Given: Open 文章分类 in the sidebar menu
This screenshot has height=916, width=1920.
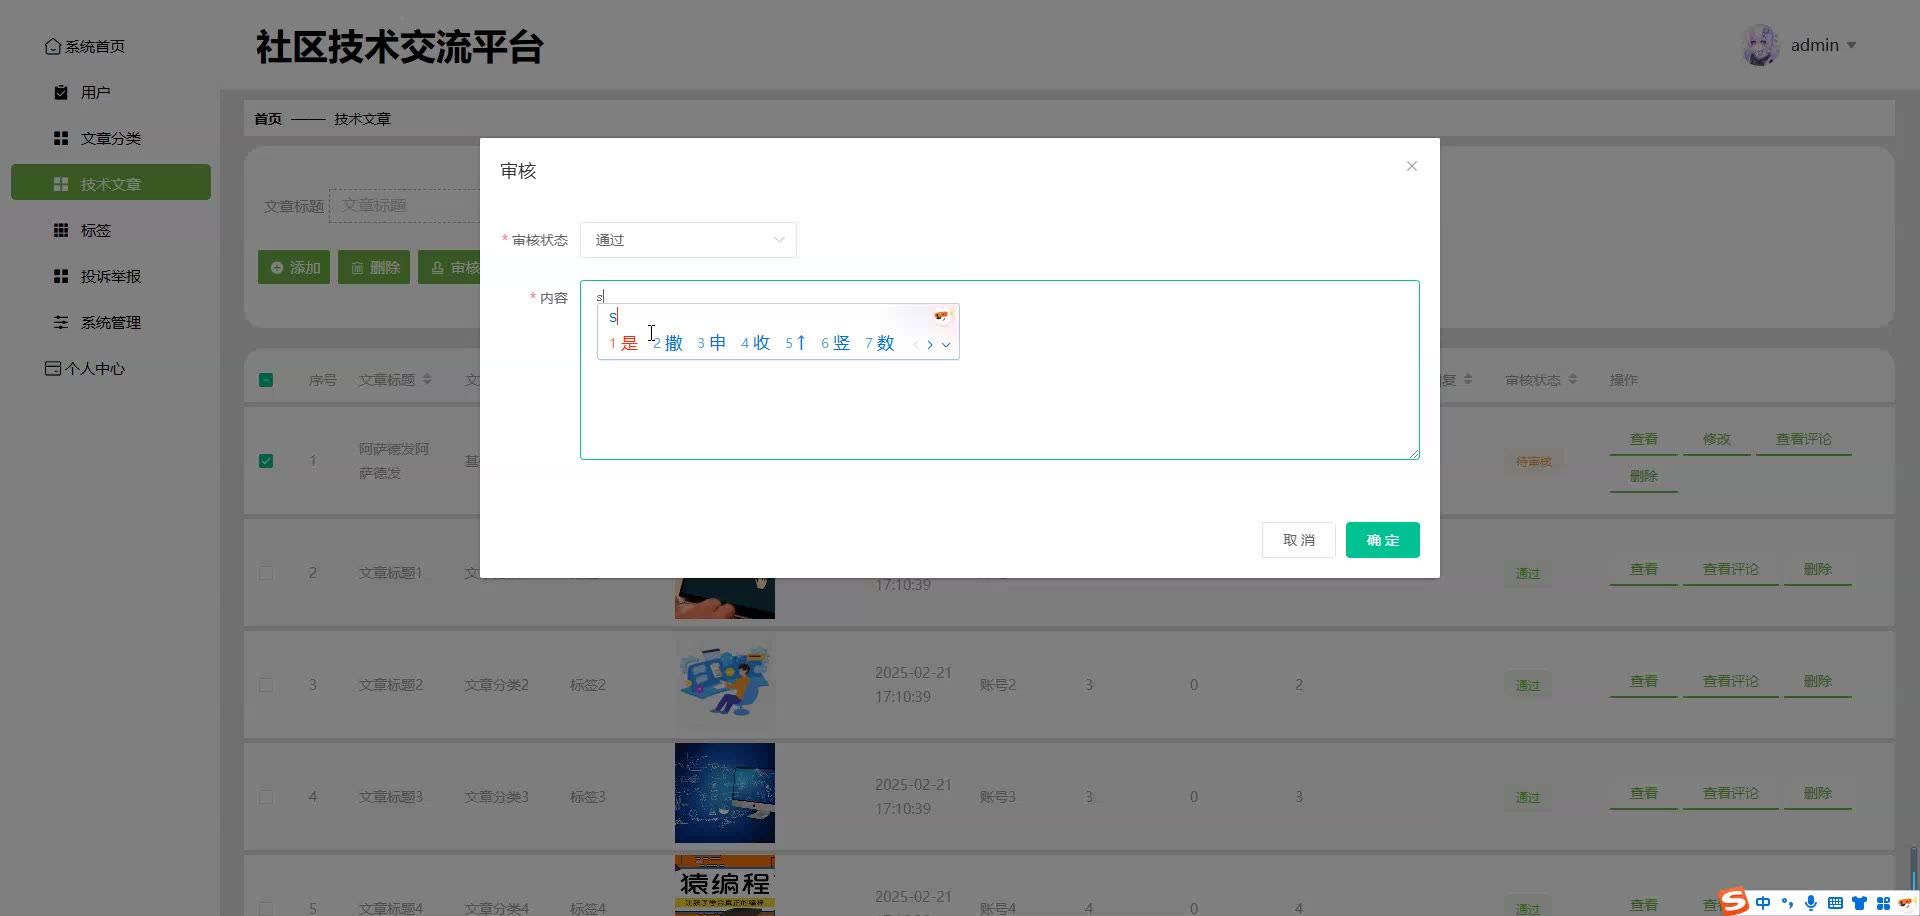Looking at the screenshot, I should pyautogui.click(x=110, y=138).
